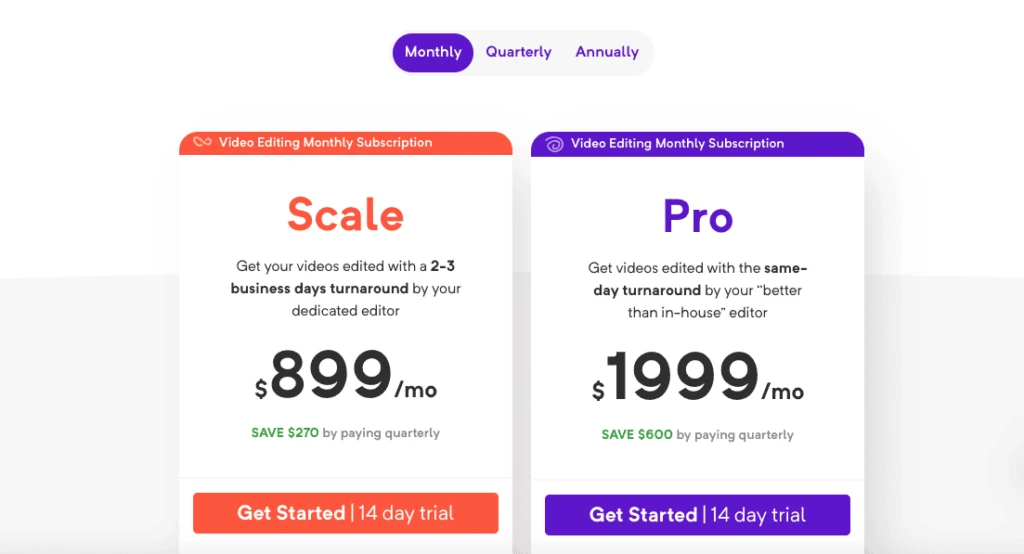
Task: Click the orange Scale plan heading
Action: click(x=345, y=214)
